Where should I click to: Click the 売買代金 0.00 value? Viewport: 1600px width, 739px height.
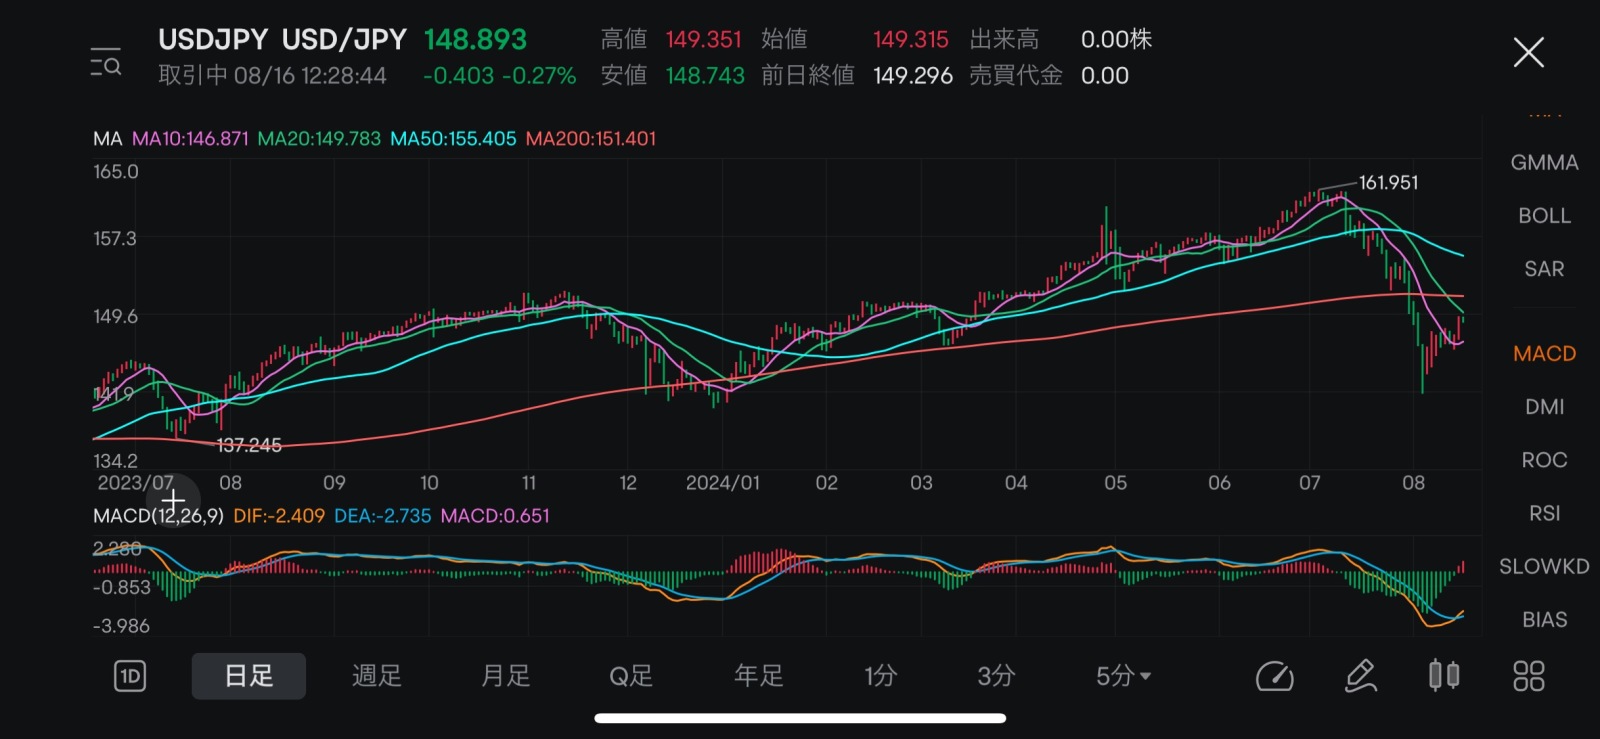tap(1105, 76)
